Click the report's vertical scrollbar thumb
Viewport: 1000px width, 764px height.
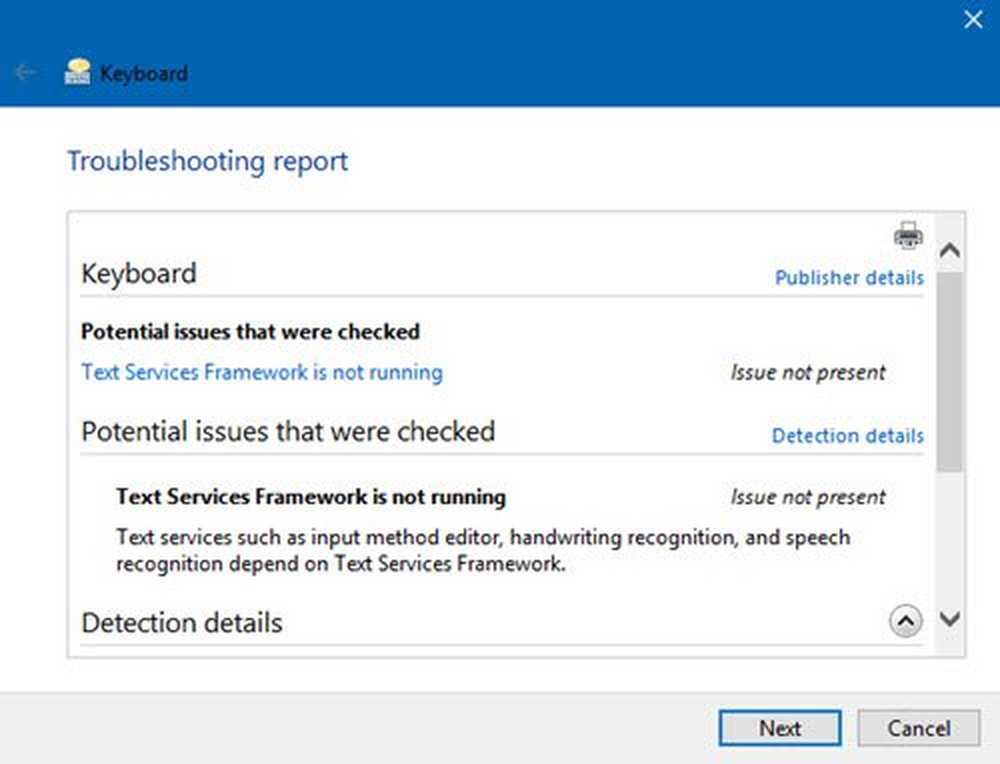pyautogui.click(x=950, y=370)
